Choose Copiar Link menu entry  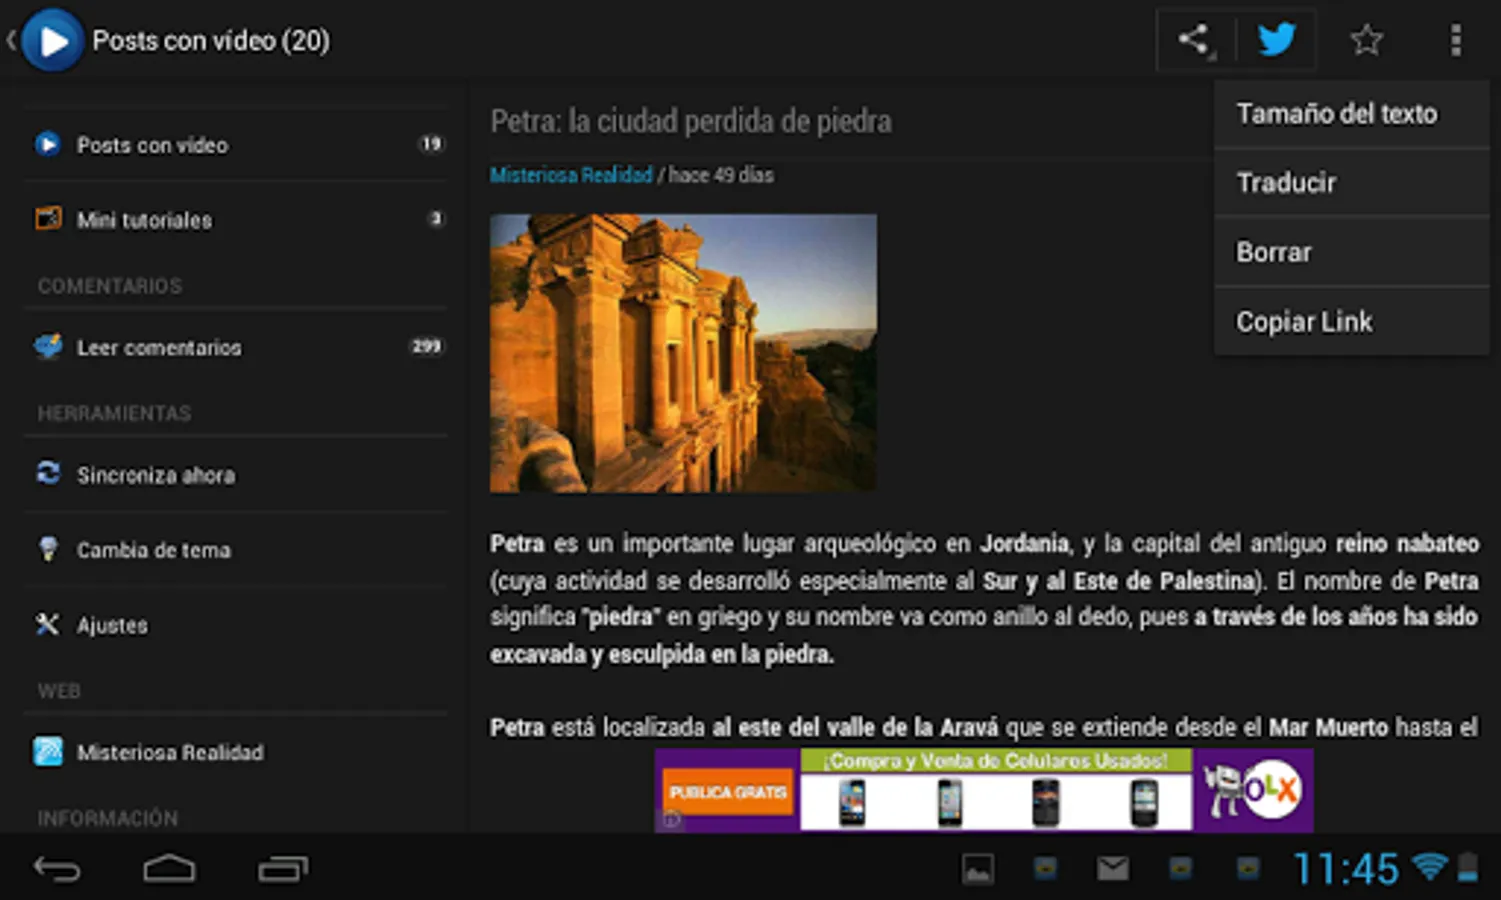pos(1352,321)
